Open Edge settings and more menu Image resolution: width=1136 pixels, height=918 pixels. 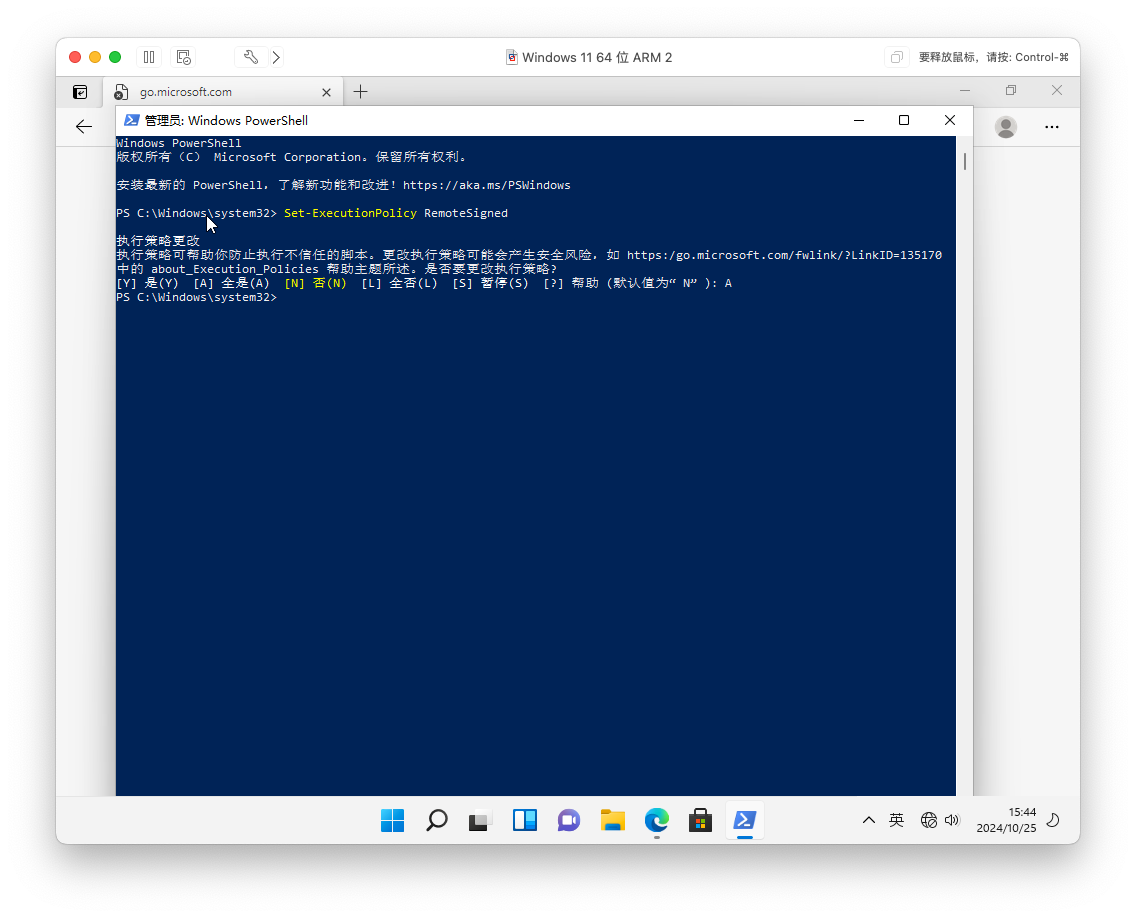coord(1052,127)
